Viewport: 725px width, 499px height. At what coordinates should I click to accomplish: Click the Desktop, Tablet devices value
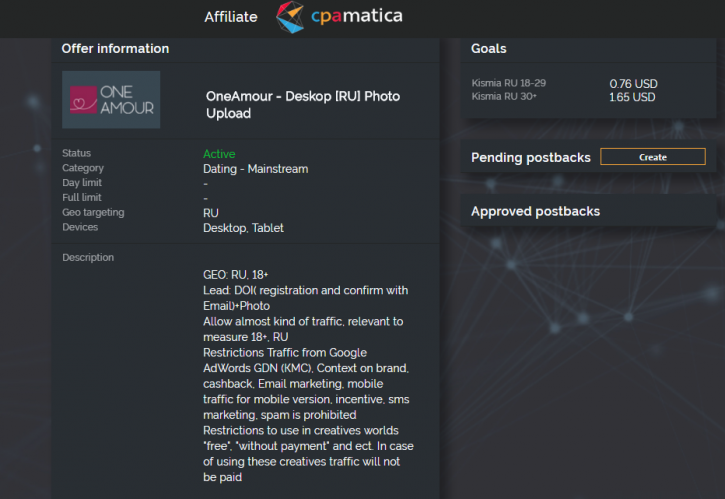(x=243, y=228)
